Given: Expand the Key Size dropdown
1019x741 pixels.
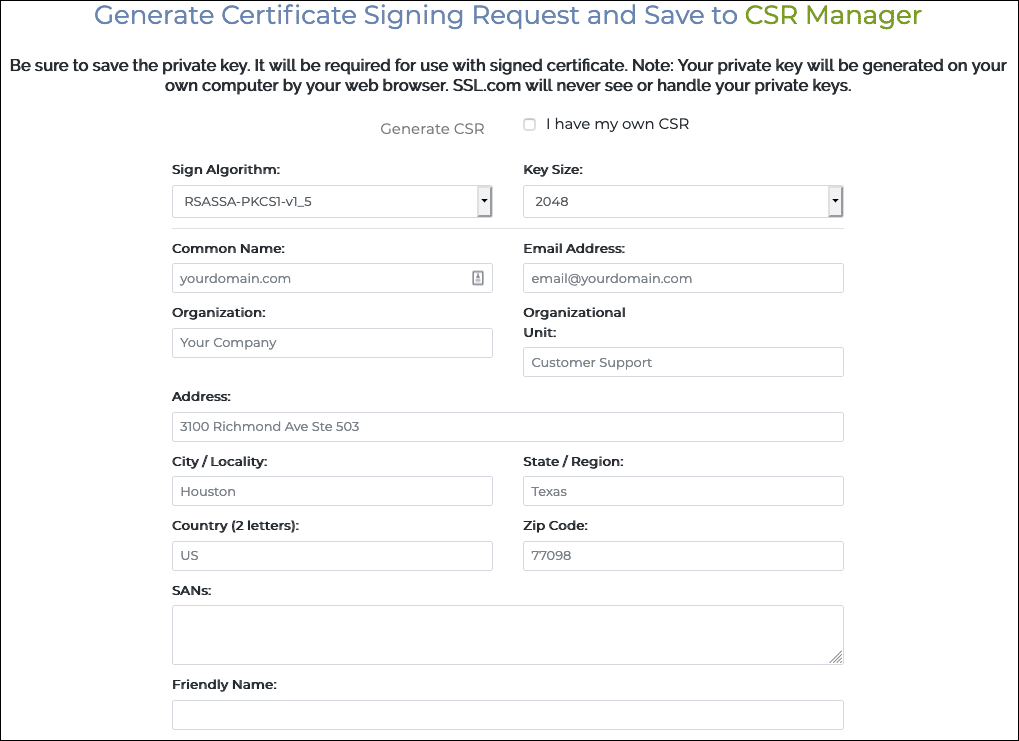Looking at the screenshot, I should click(682, 201).
